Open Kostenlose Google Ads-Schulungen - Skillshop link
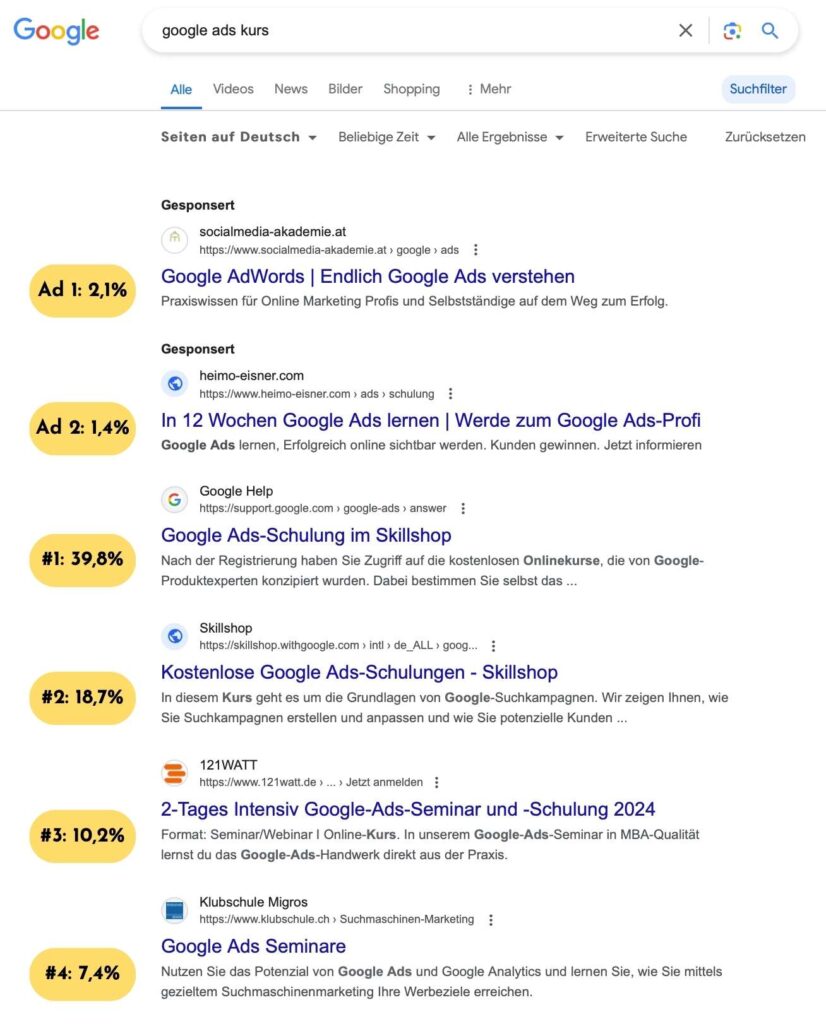Viewport: 826px width, 1024px height. pos(359,672)
